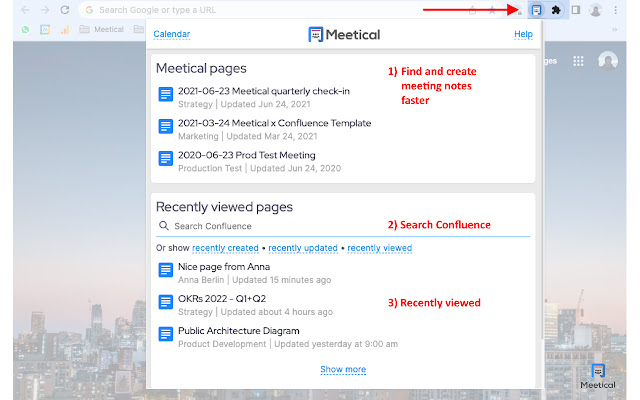Click the WhatsApp bookmark icon

(x=25, y=29)
